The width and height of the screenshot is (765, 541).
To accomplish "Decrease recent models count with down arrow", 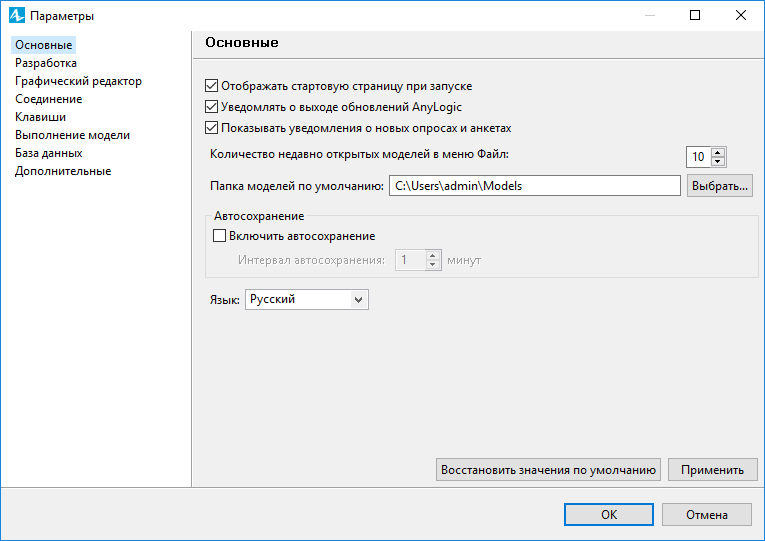I will pos(718,161).
